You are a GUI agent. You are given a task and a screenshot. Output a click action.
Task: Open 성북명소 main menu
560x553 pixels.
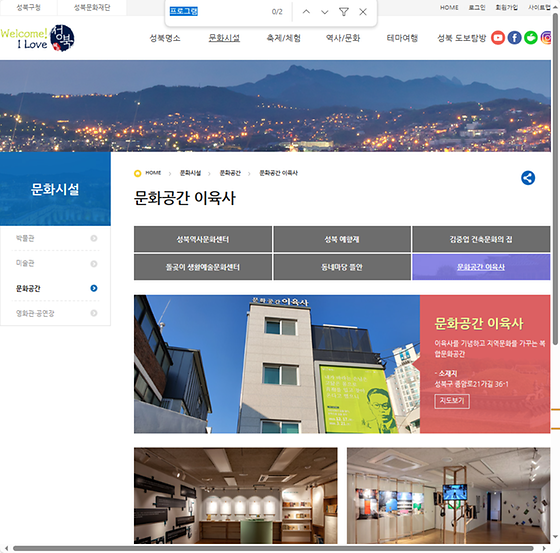pos(165,38)
